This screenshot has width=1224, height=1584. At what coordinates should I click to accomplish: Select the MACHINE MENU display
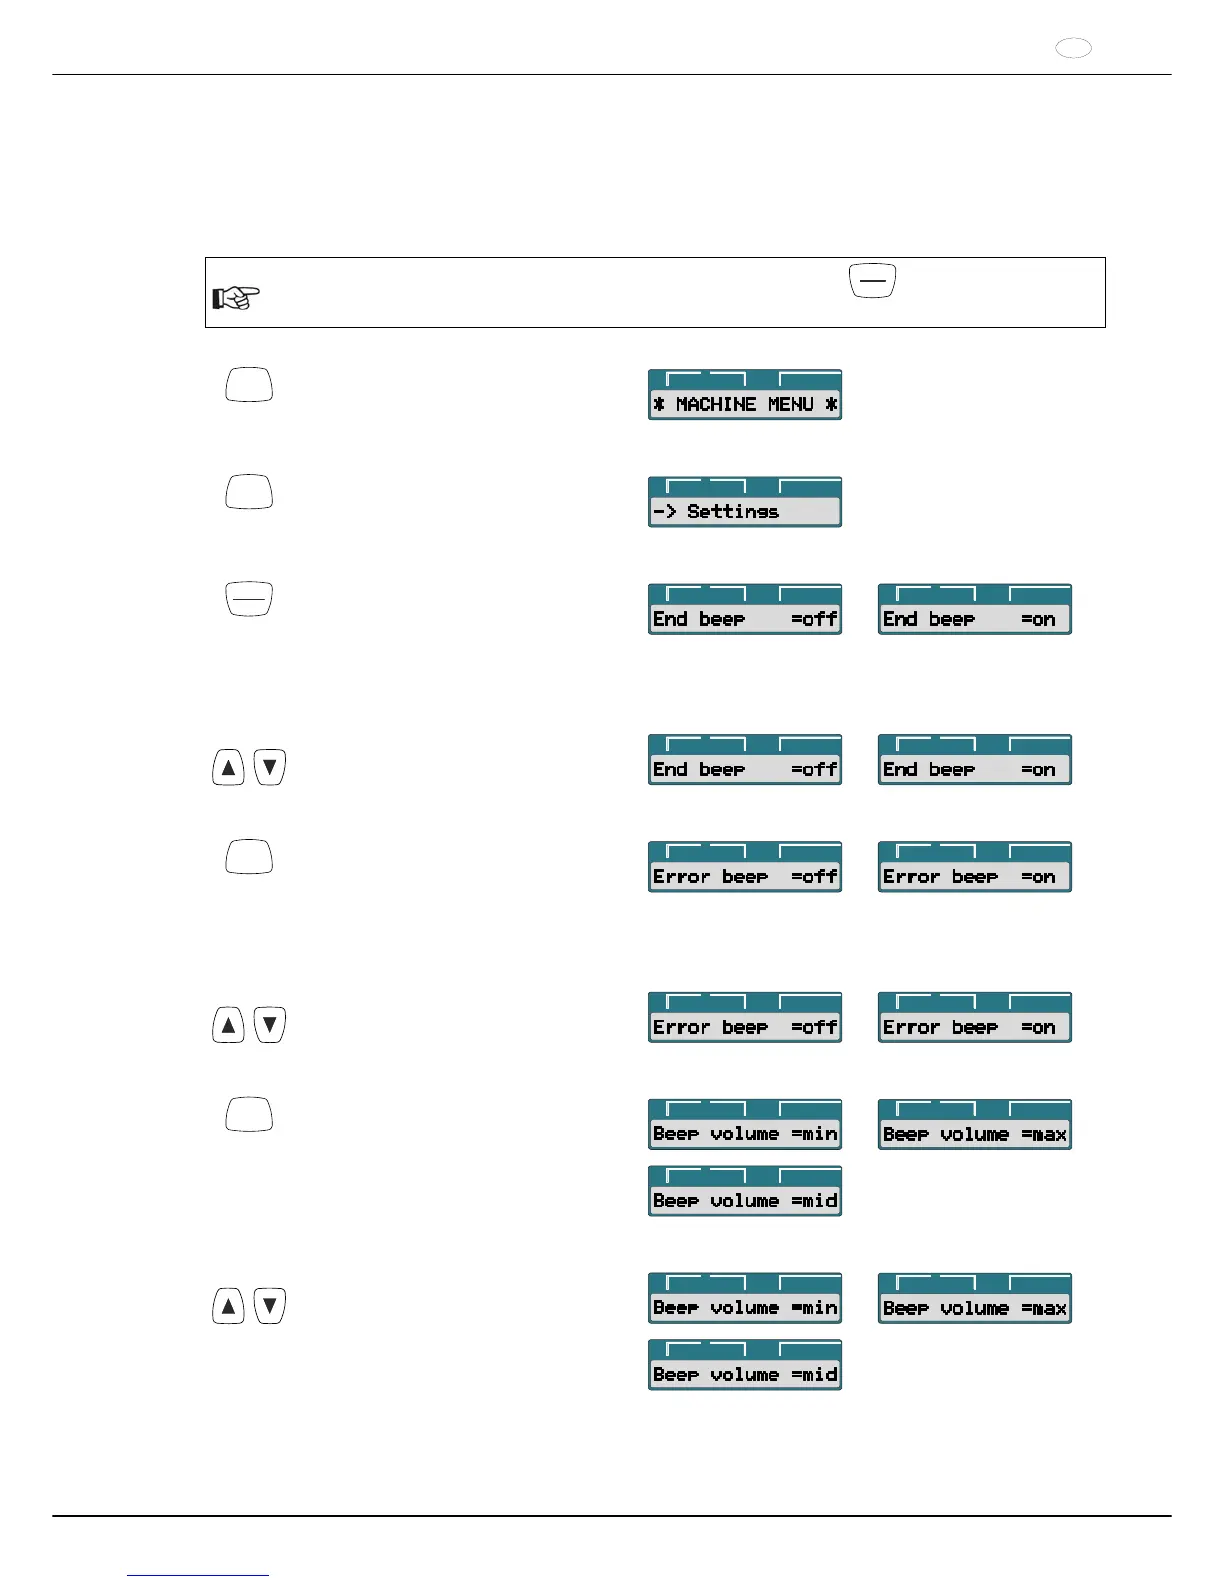pyautogui.click(x=745, y=395)
